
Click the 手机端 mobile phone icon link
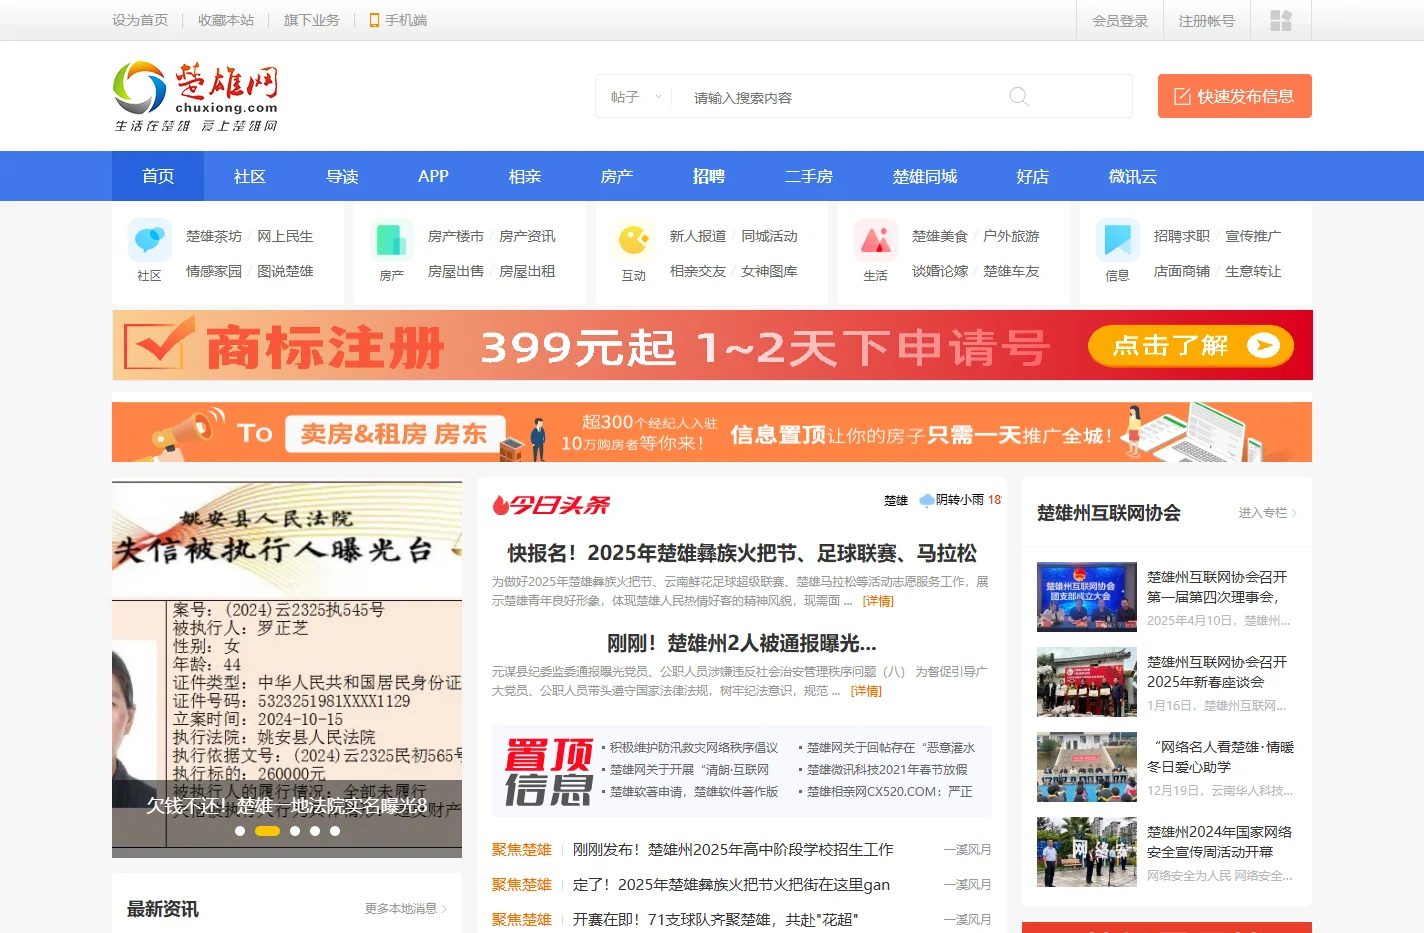(398, 20)
